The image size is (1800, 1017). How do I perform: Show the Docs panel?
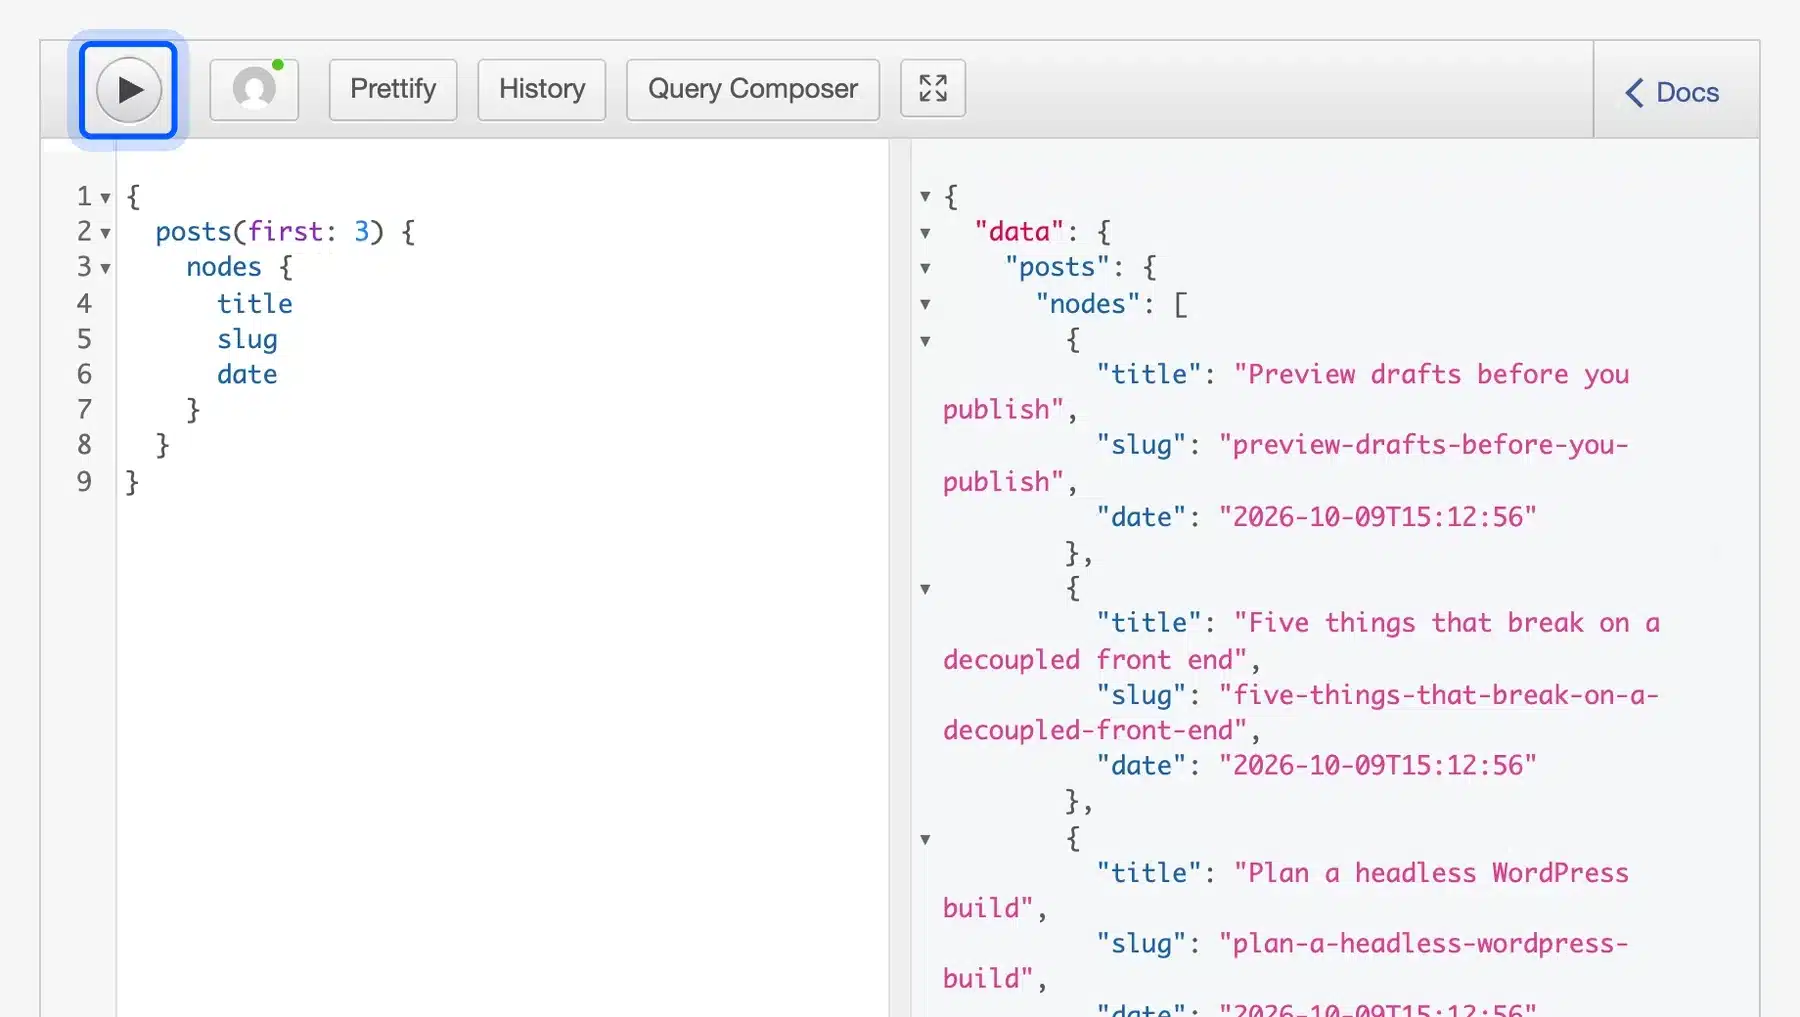[x=1672, y=92]
